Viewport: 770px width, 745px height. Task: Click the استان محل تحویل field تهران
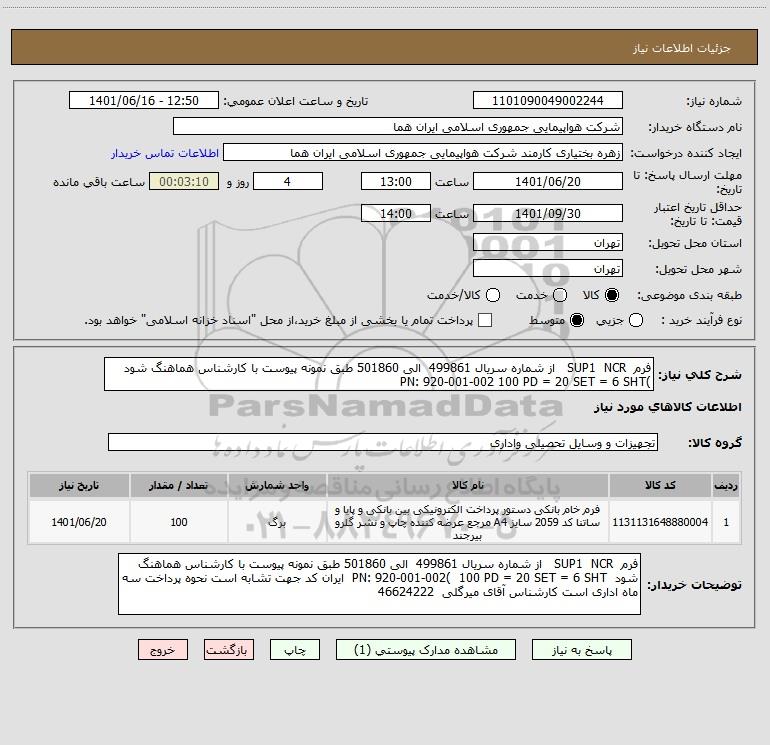pyautogui.click(x=548, y=243)
